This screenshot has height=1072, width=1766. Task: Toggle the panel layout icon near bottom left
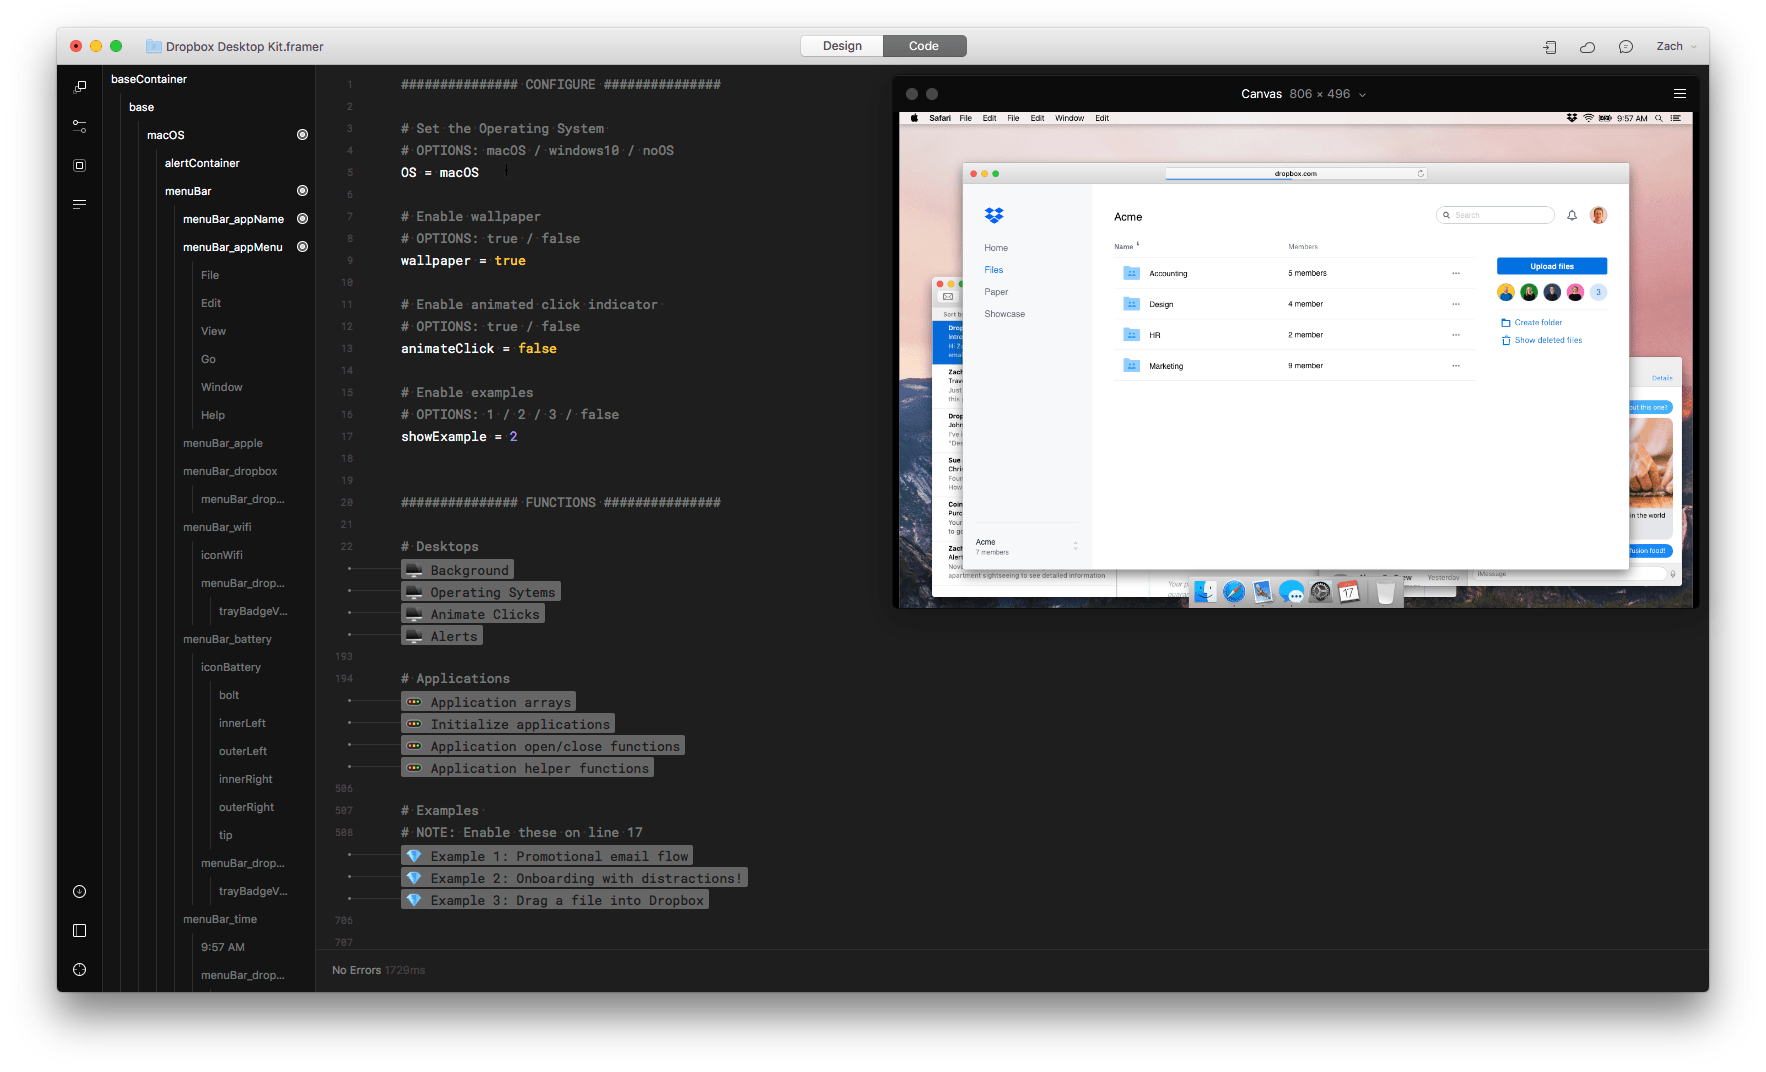click(80, 931)
